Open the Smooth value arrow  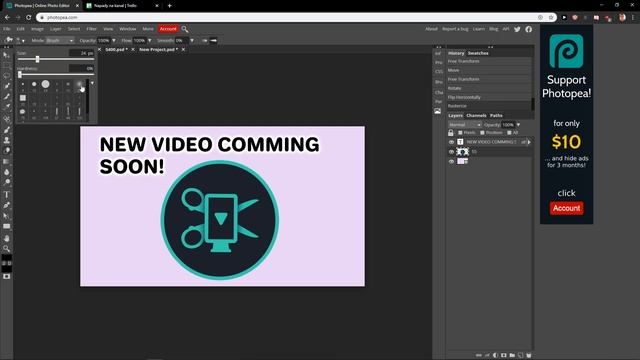(192, 40)
